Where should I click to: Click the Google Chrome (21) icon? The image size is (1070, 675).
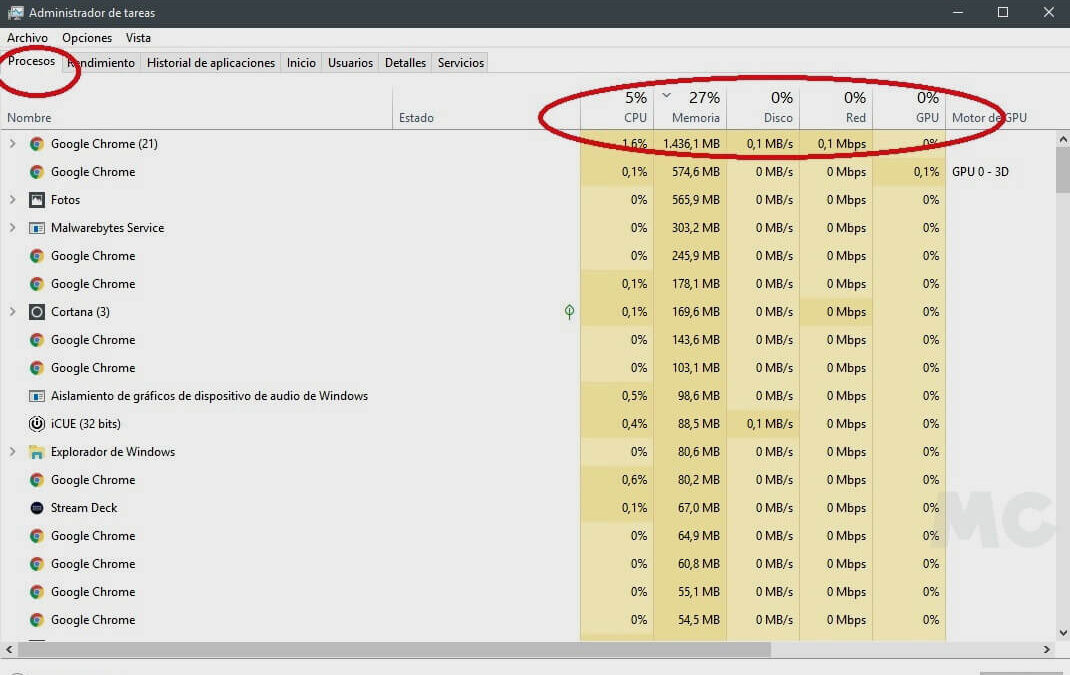click(37, 144)
